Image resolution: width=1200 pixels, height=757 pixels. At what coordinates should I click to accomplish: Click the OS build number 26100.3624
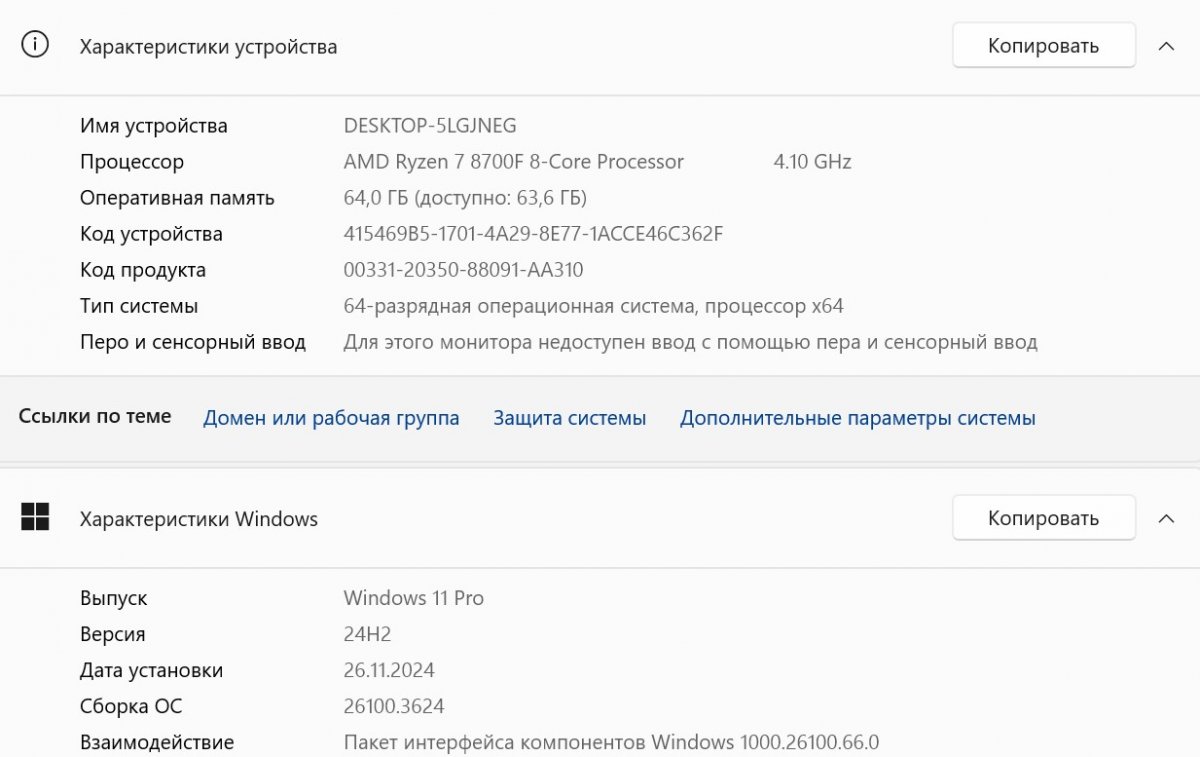[393, 706]
